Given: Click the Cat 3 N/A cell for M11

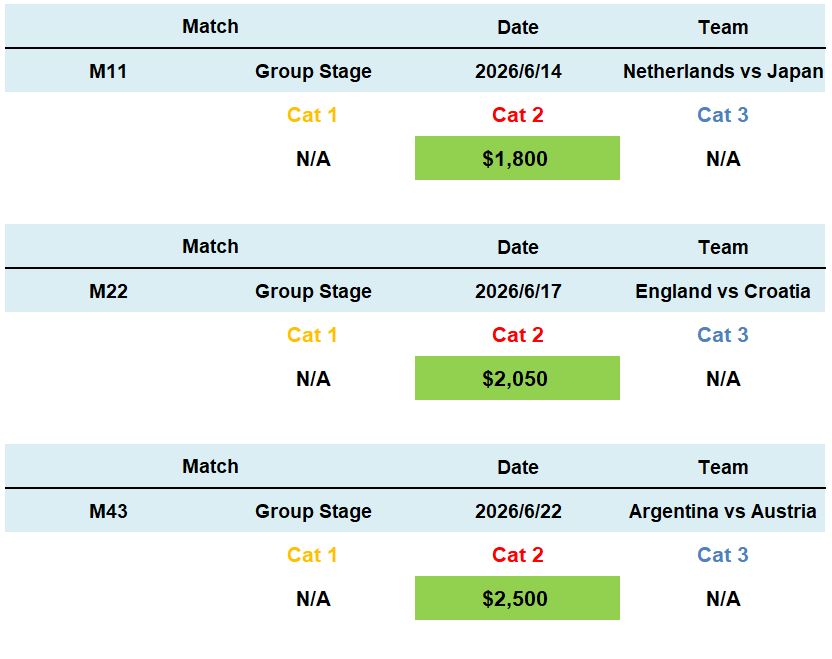Looking at the screenshot, I should pyautogui.click(x=723, y=159).
